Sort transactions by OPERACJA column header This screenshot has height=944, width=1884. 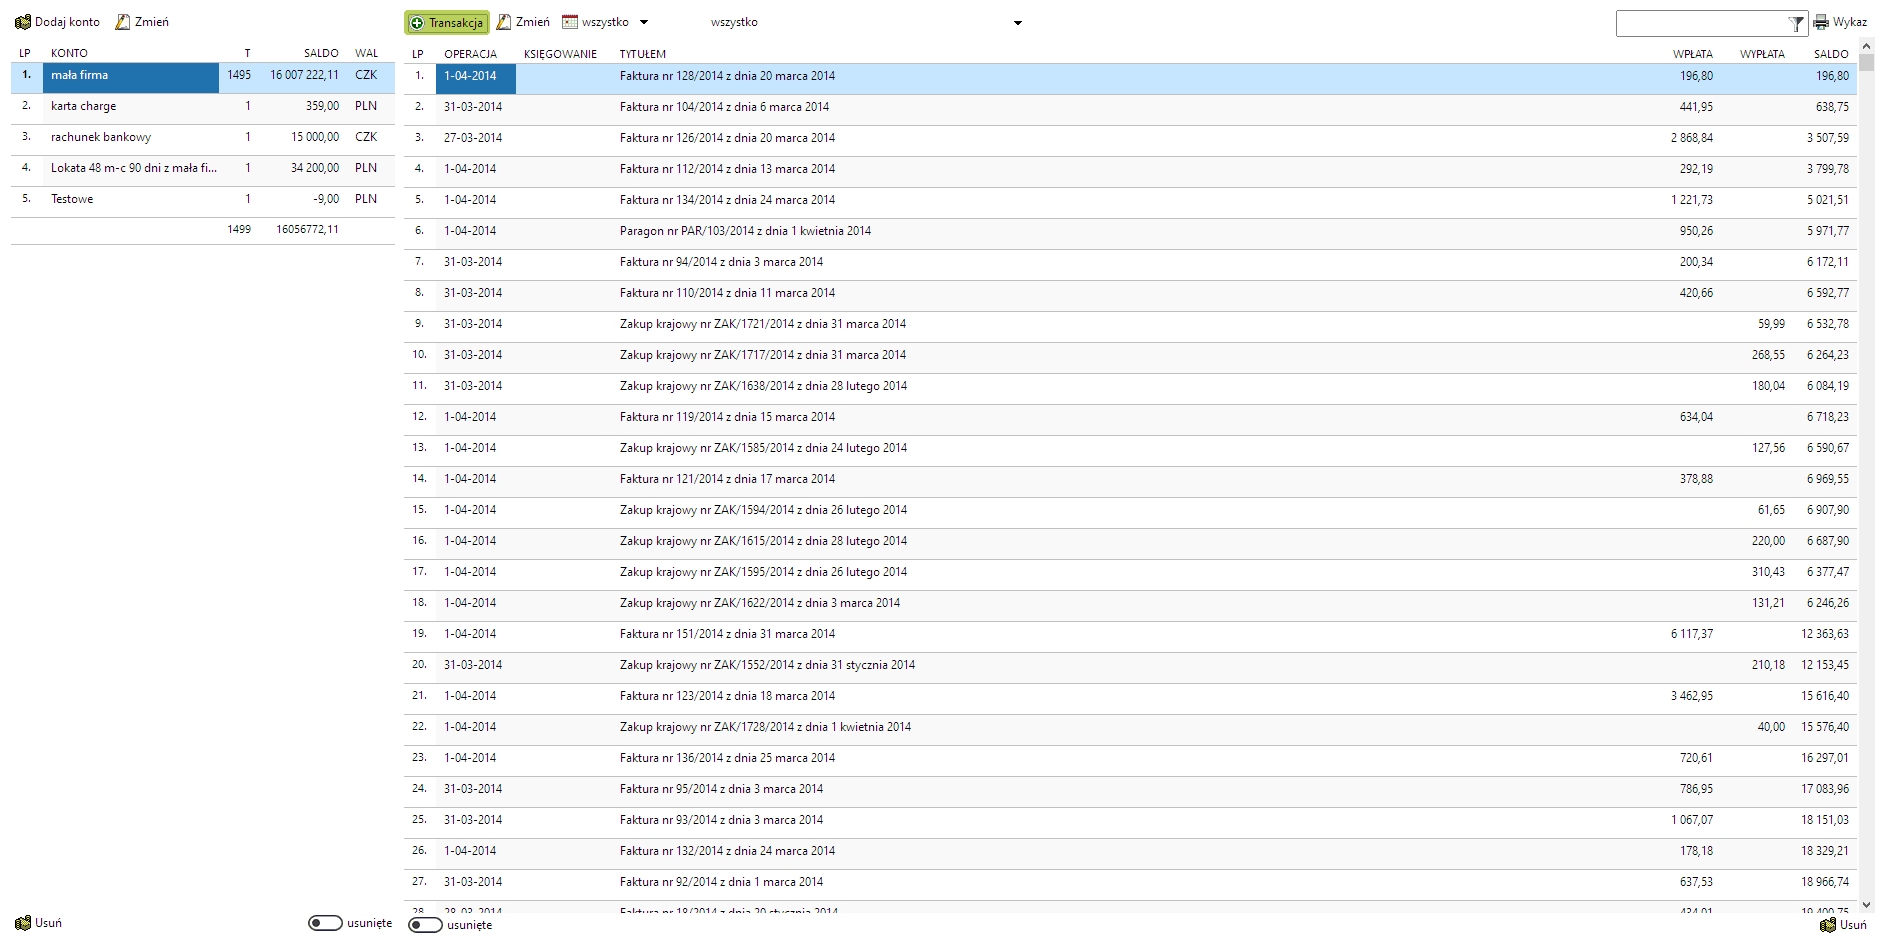[x=470, y=54]
